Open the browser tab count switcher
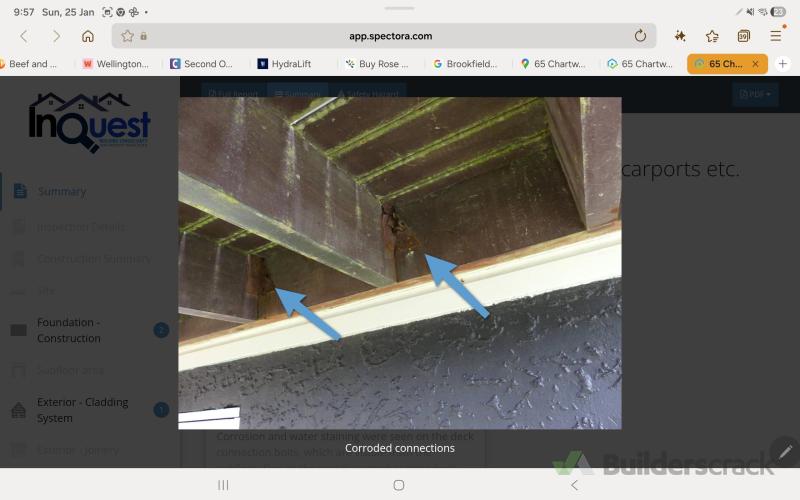This screenshot has height=500, width=800. [744, 36]
